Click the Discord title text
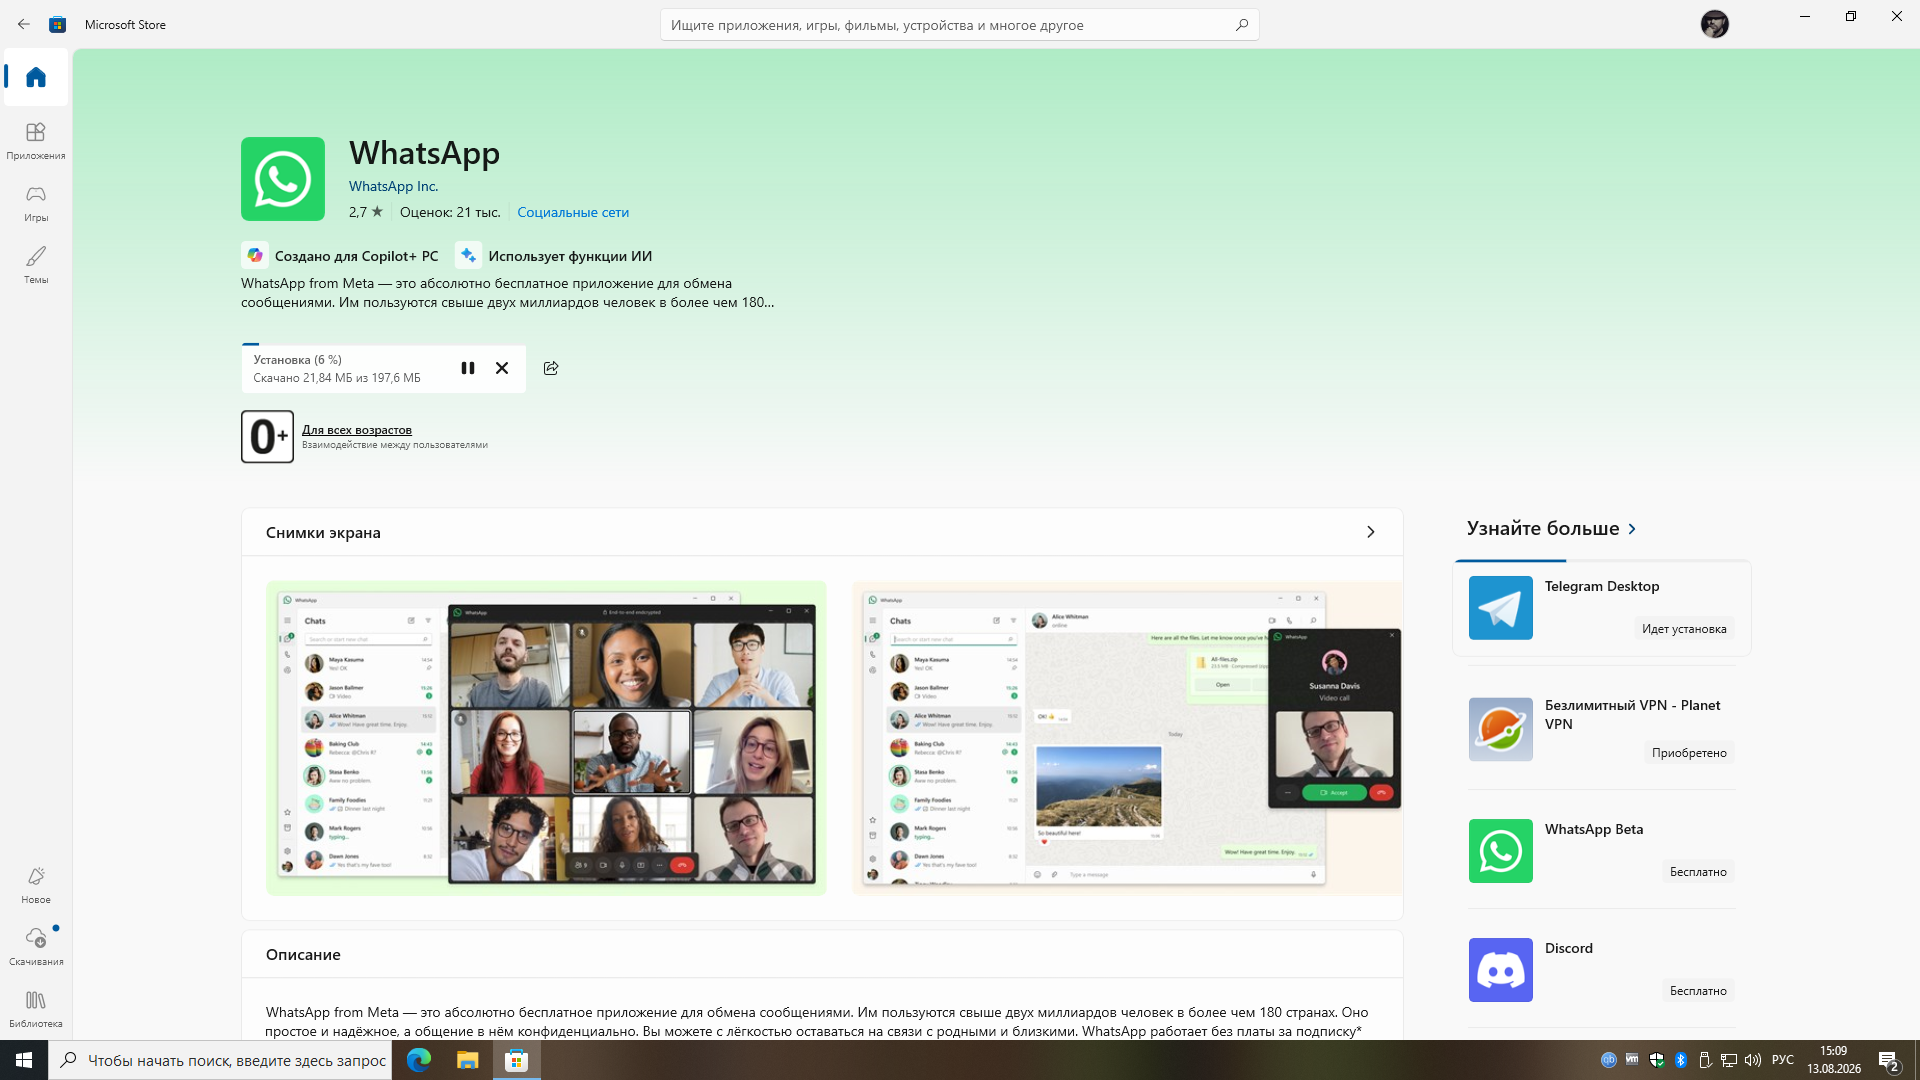Image resolution: width=1920 pixels, height=1080 pixels. coord(1569,948)
